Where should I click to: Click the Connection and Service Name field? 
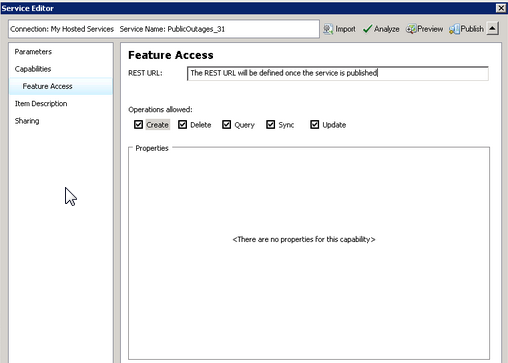pyautogui.click(x=164, y=29)
